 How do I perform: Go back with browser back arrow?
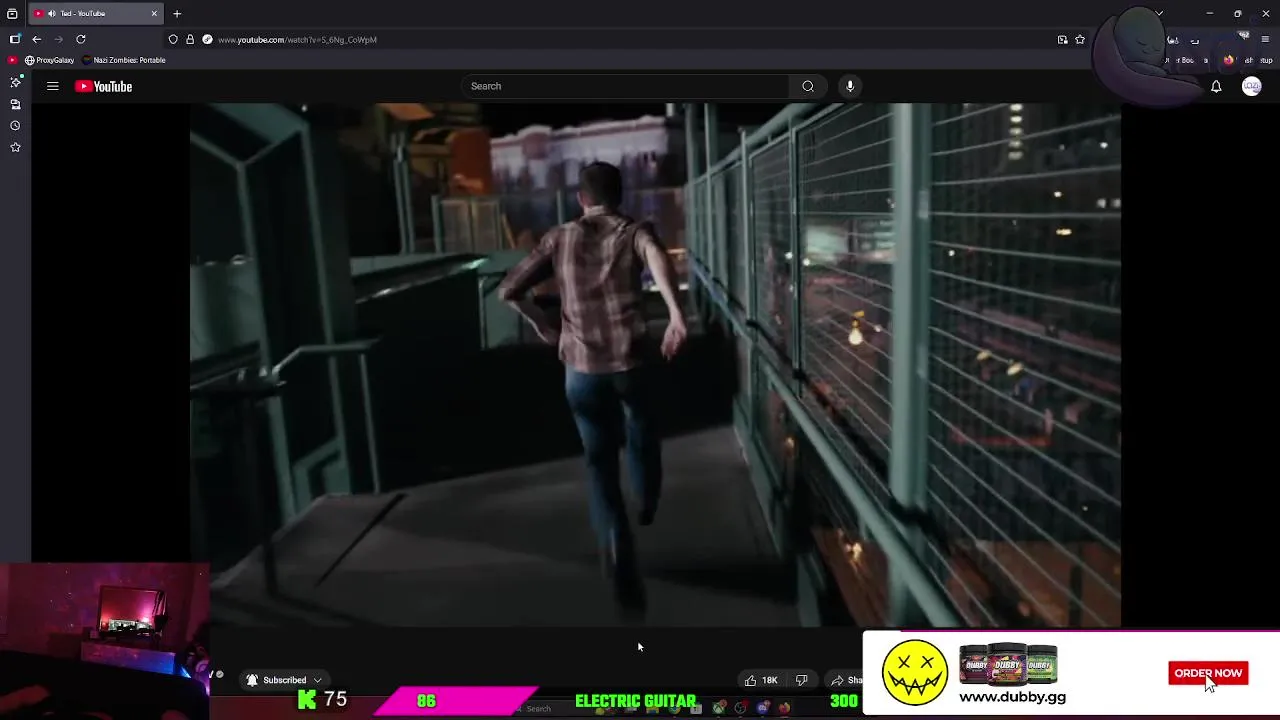[x=37, y=39]
